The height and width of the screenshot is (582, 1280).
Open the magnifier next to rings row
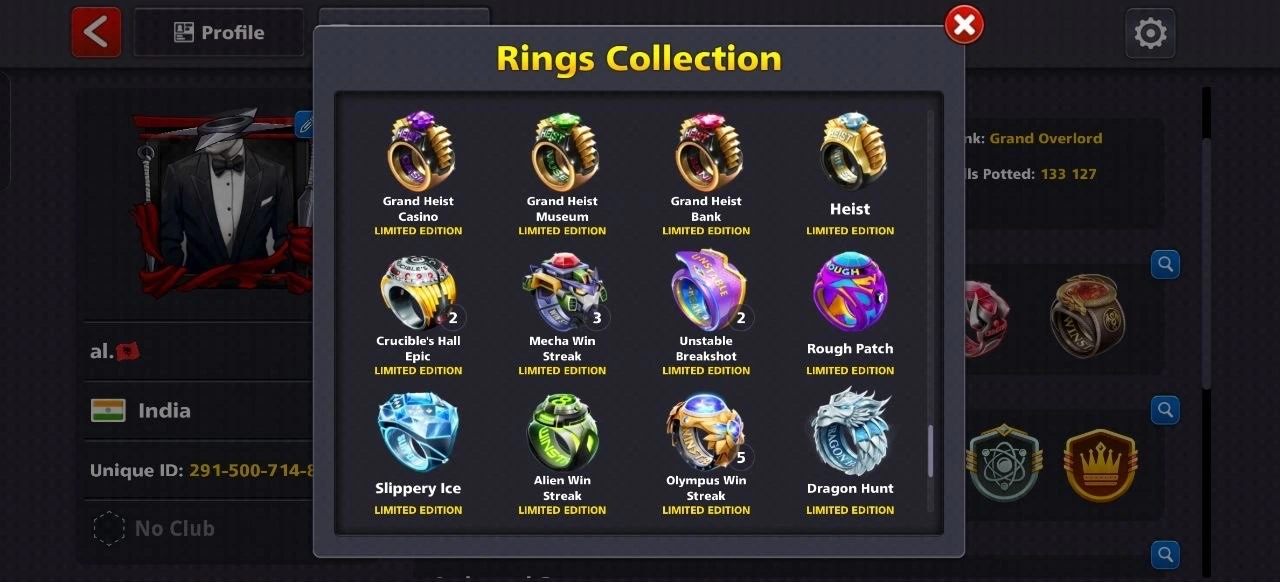pyautogui.click(x=1165, y=265)
